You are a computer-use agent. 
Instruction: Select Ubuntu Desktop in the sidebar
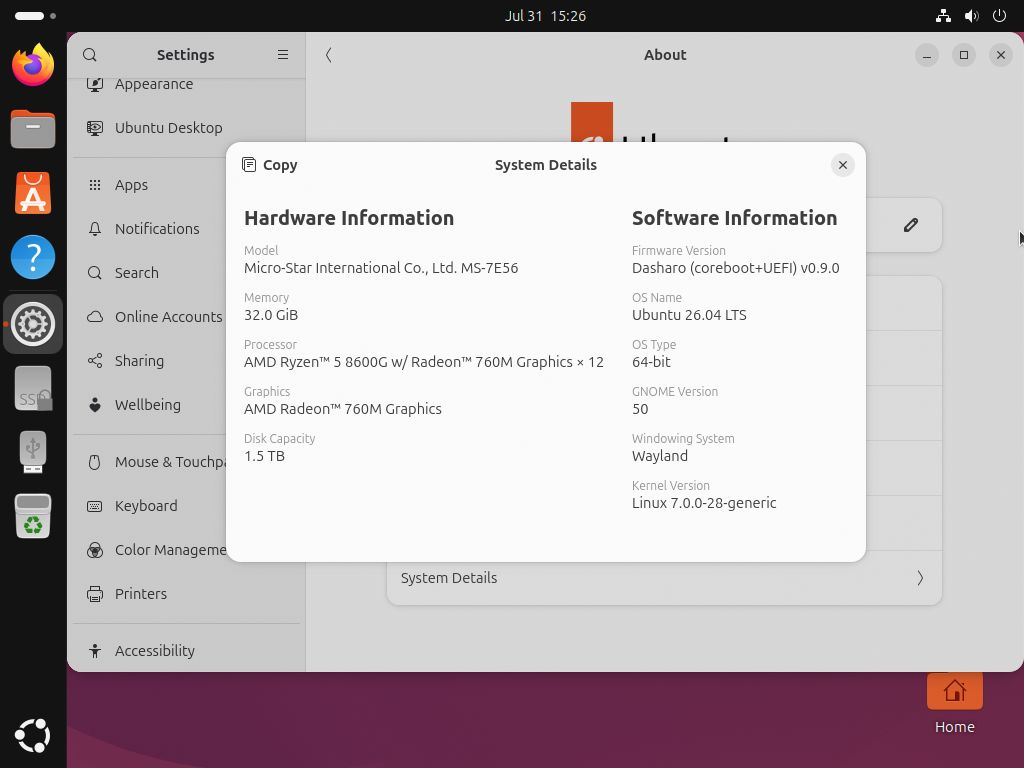click(186, 128)
